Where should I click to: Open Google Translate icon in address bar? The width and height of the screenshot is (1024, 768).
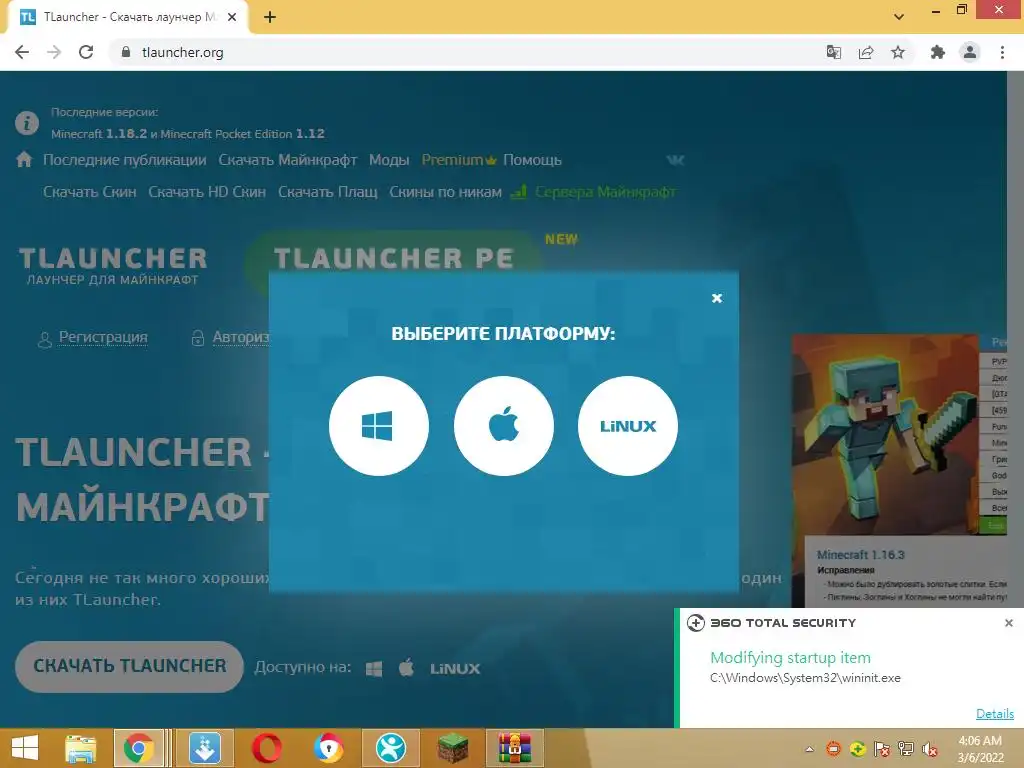(834, 52)
